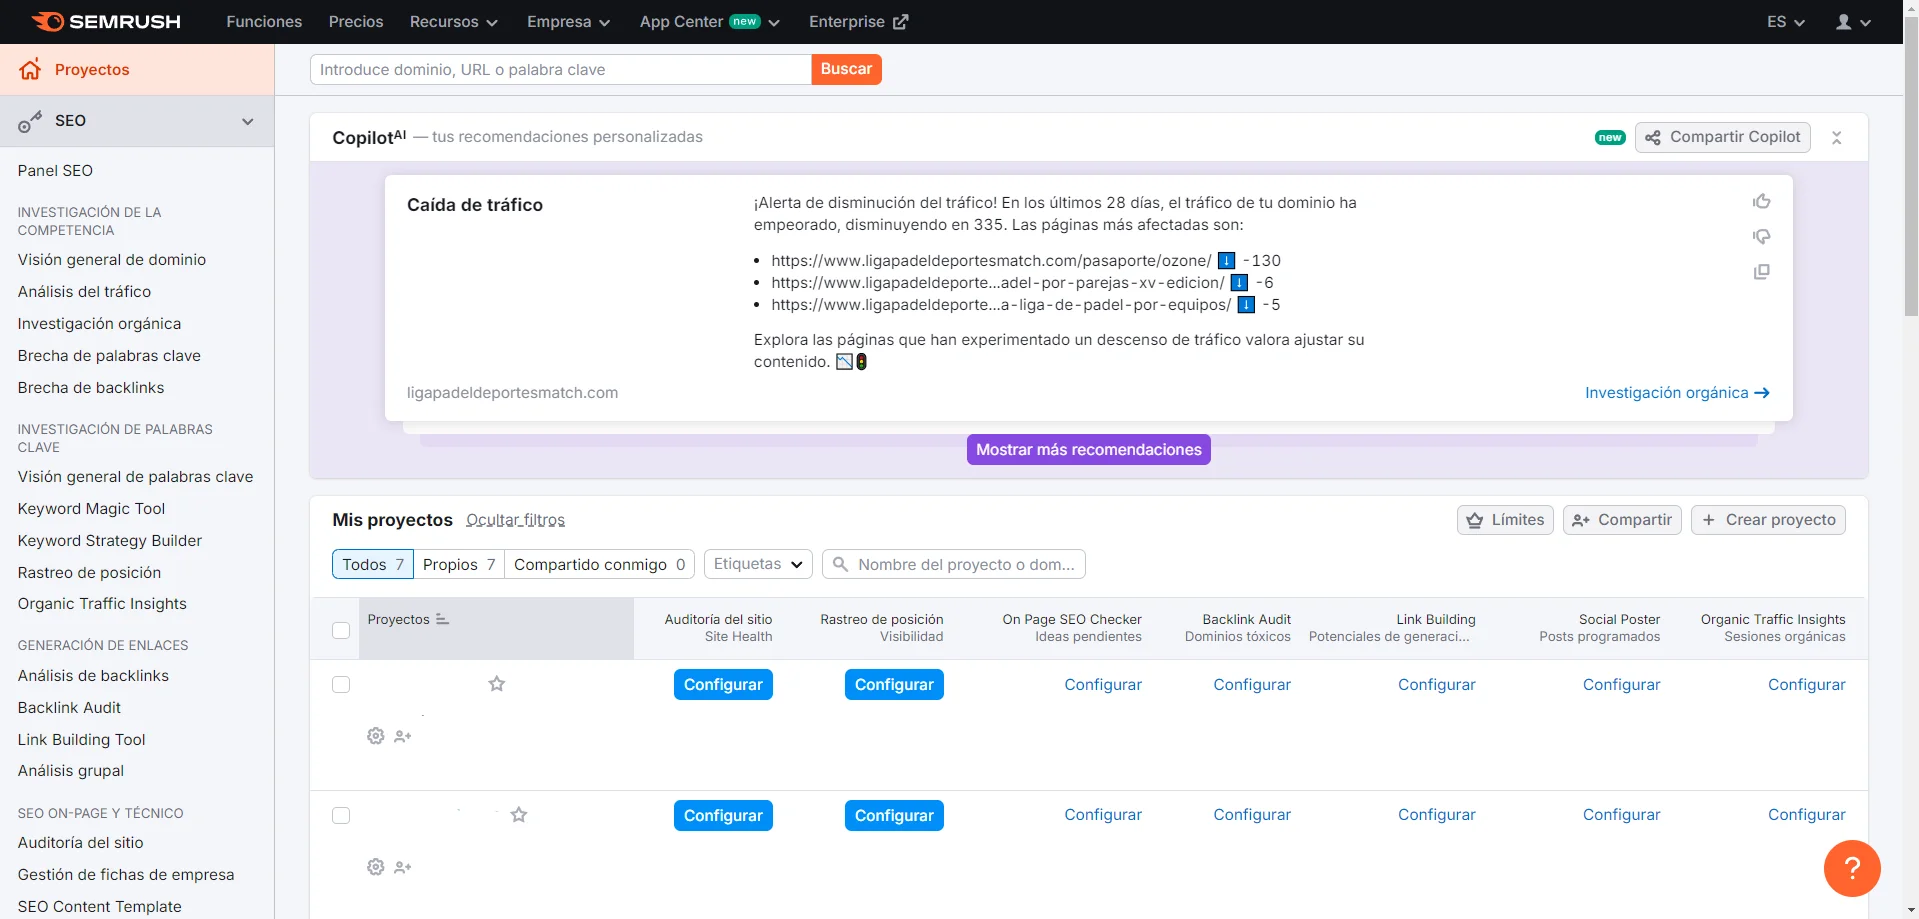Click the thumbs down feedback icon

pos(1761,237)
